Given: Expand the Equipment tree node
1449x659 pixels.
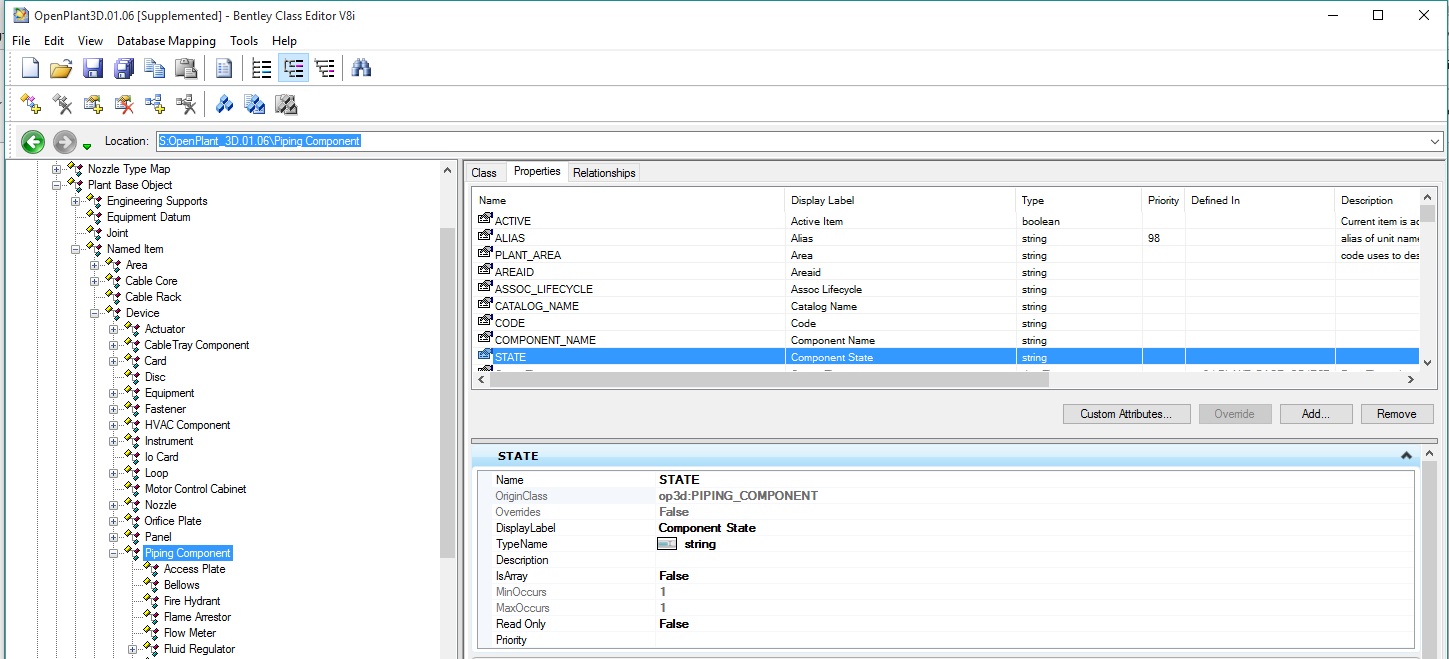Looking at the screenshot, I should click(x=114, y=393).
